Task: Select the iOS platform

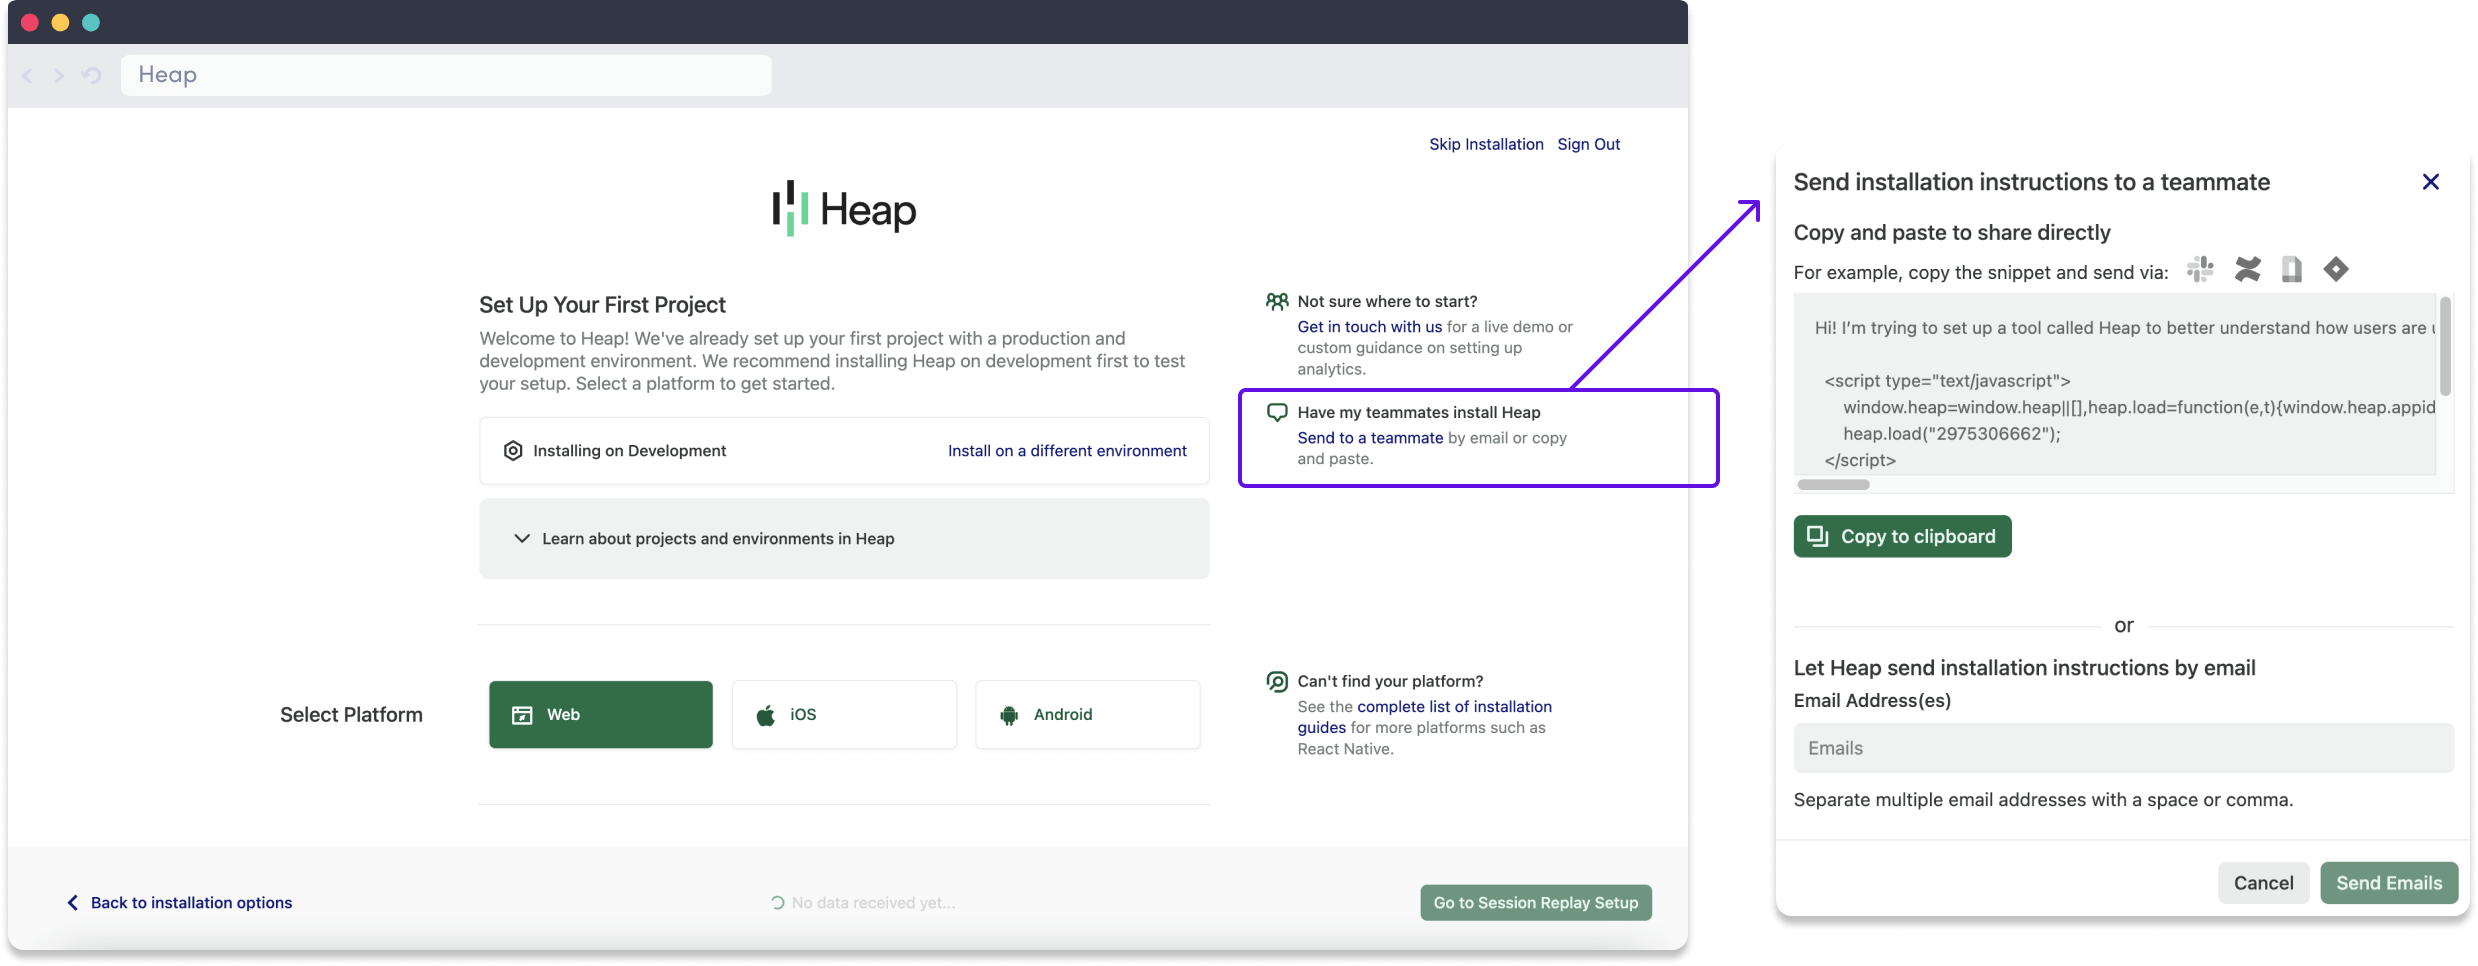Action: [844, 715]
